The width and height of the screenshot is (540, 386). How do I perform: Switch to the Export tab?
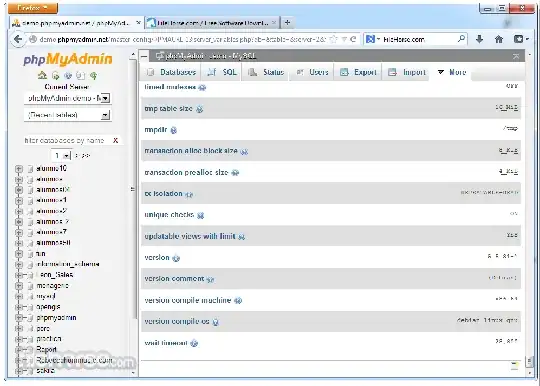point(358,72)
